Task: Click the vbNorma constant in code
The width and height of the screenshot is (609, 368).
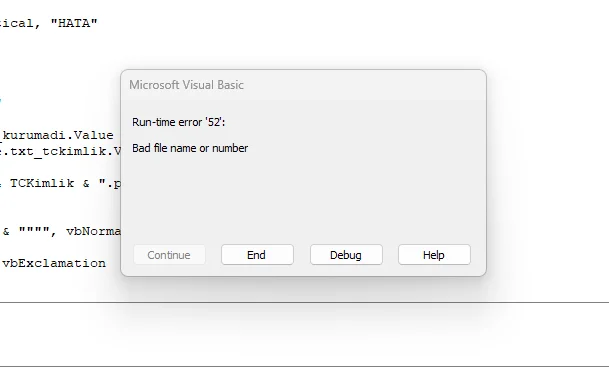Action: (94, 232)
